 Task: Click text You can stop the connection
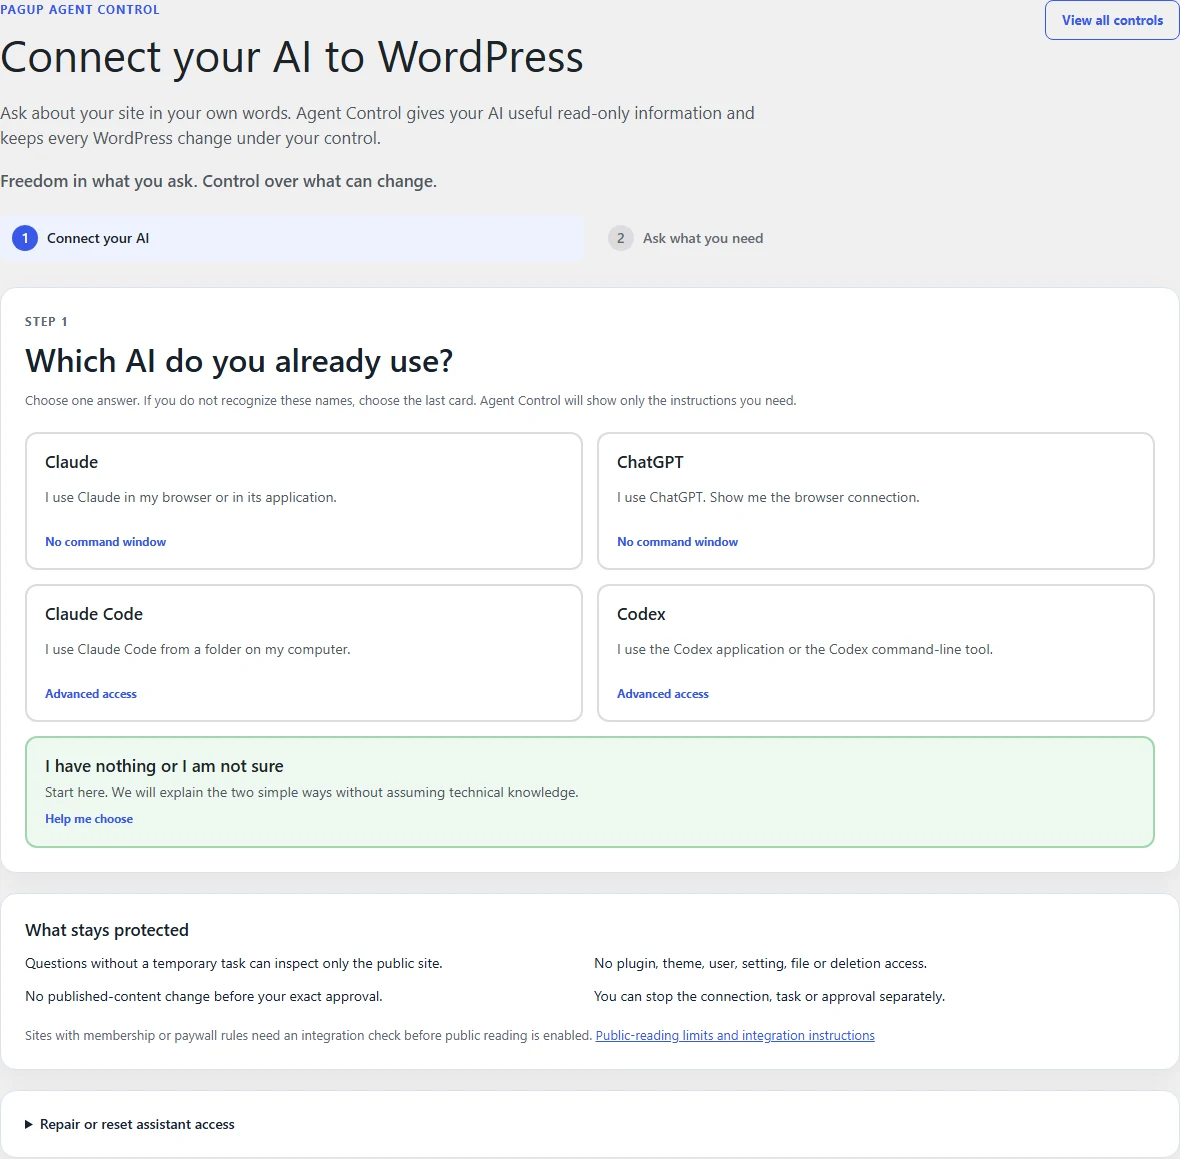click(x=770, y=996)
